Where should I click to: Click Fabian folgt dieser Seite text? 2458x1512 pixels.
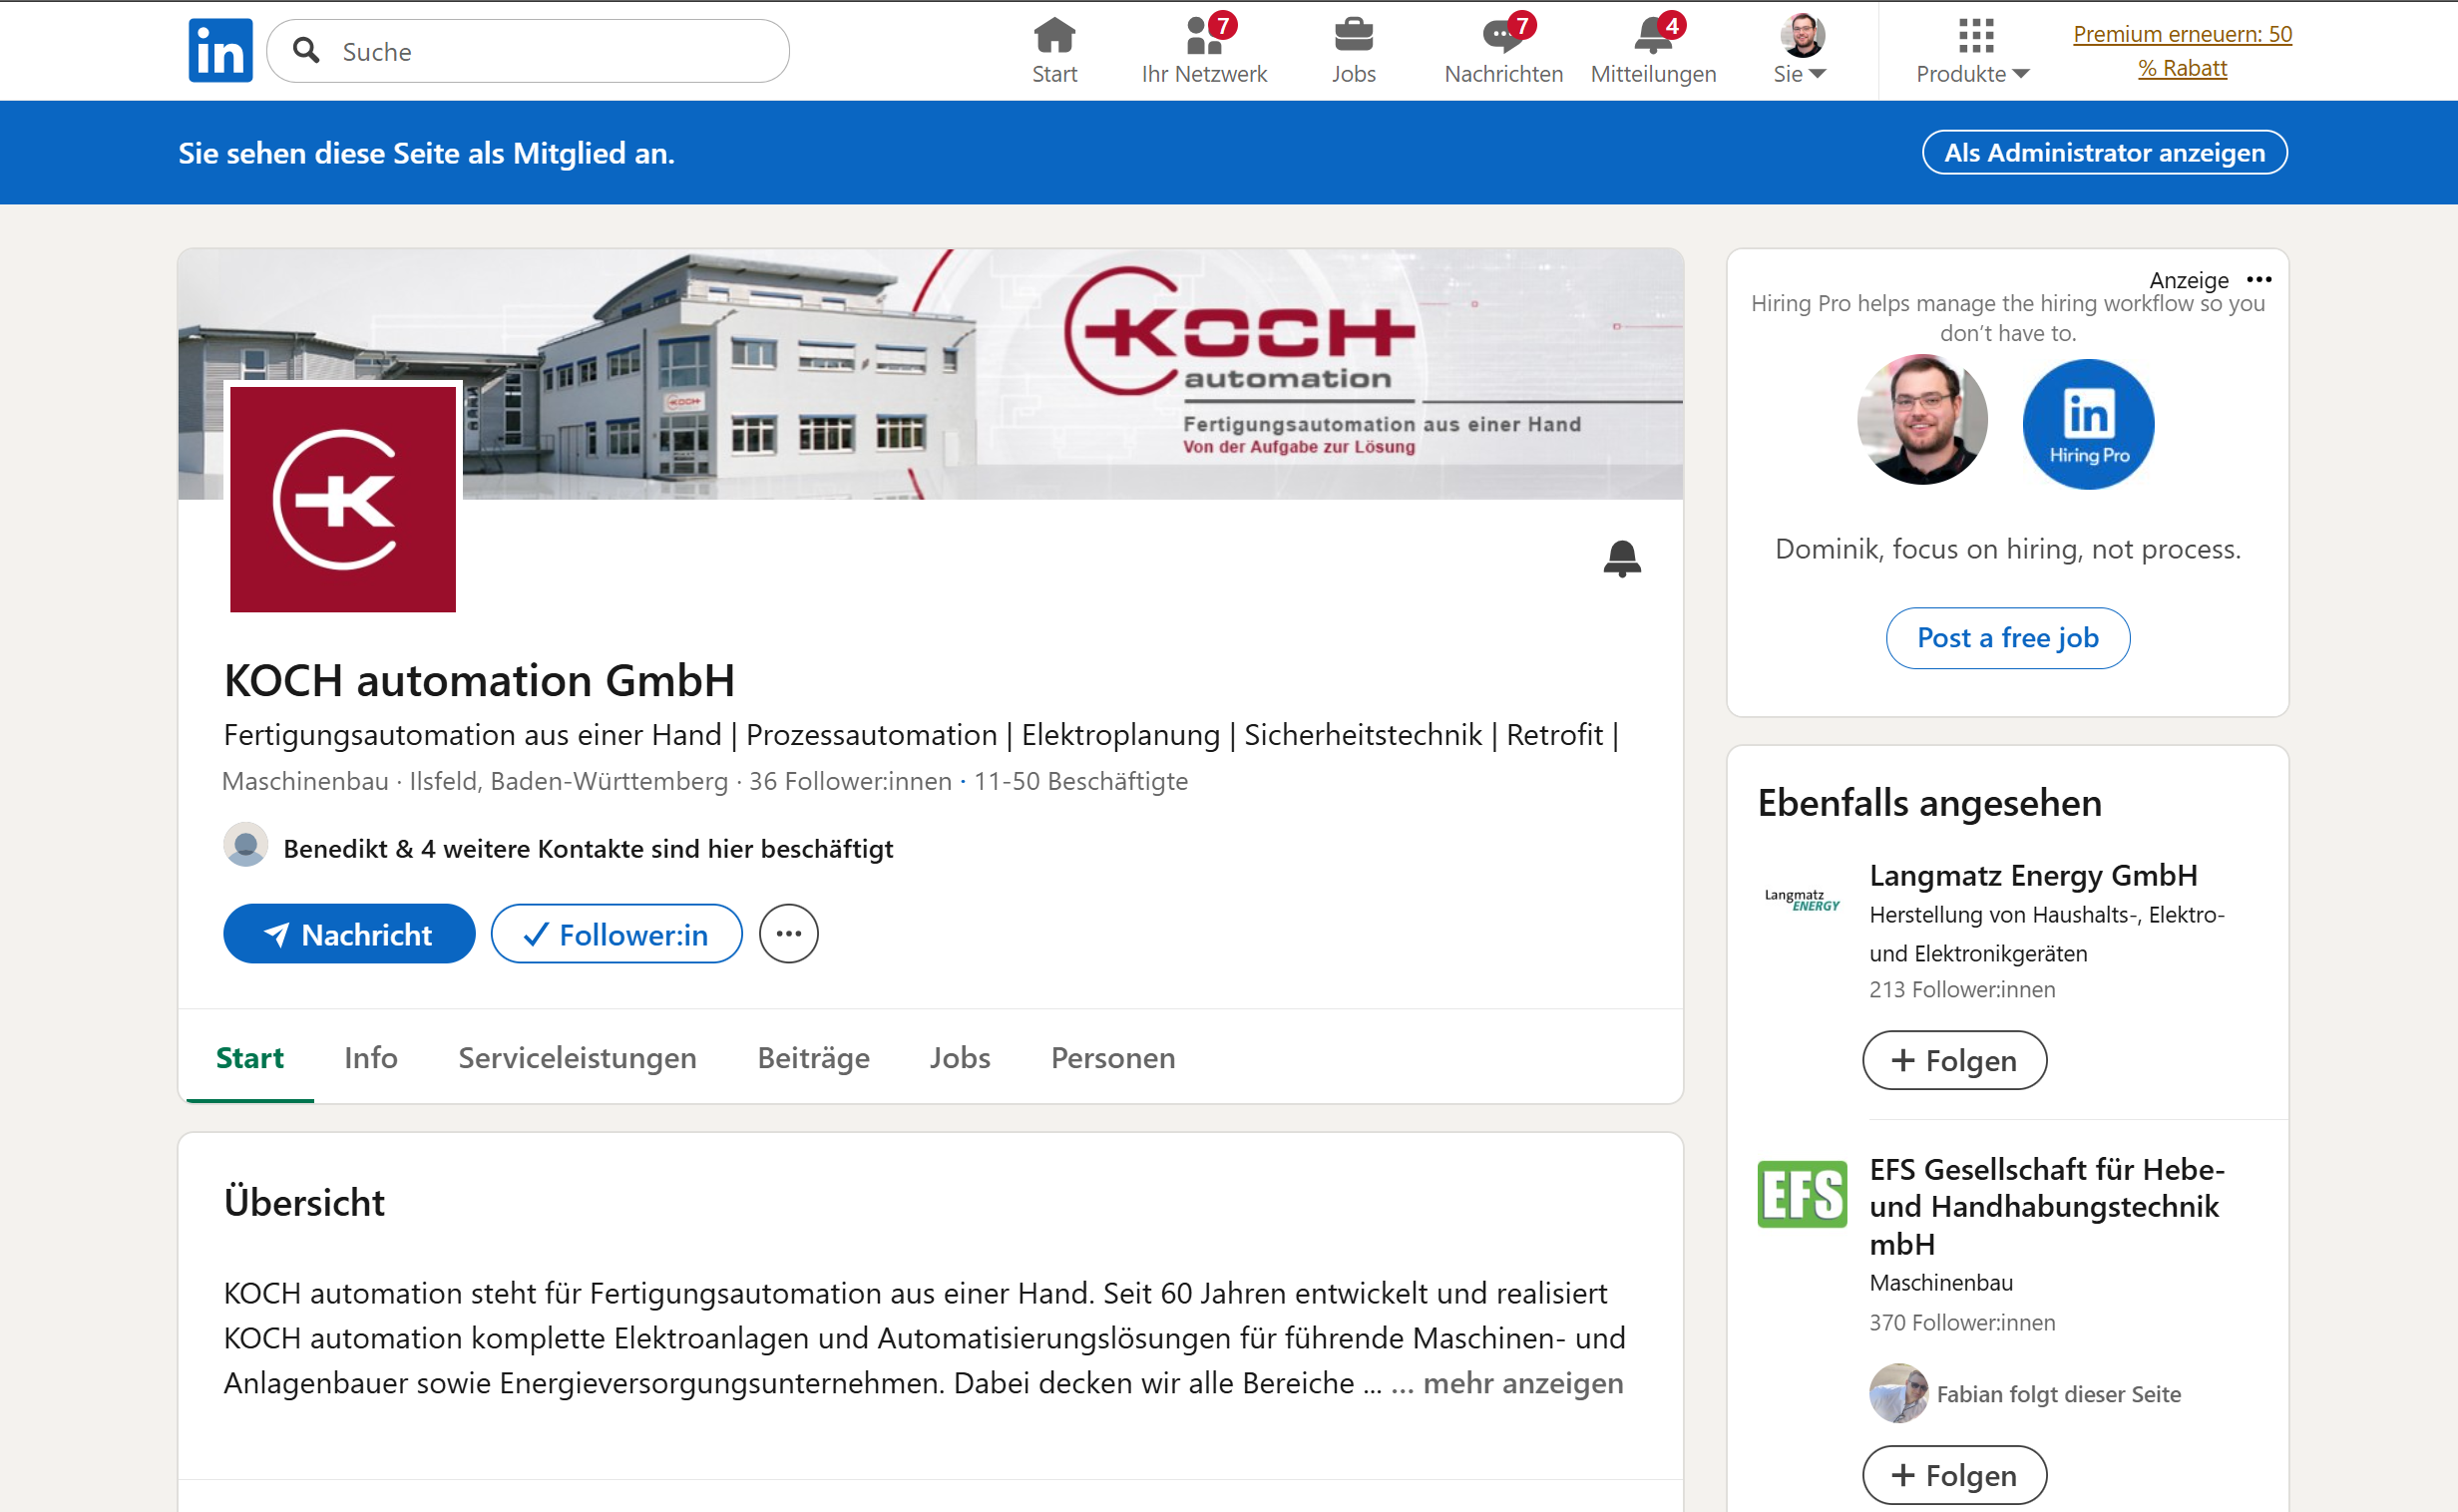[2058, 1394]
